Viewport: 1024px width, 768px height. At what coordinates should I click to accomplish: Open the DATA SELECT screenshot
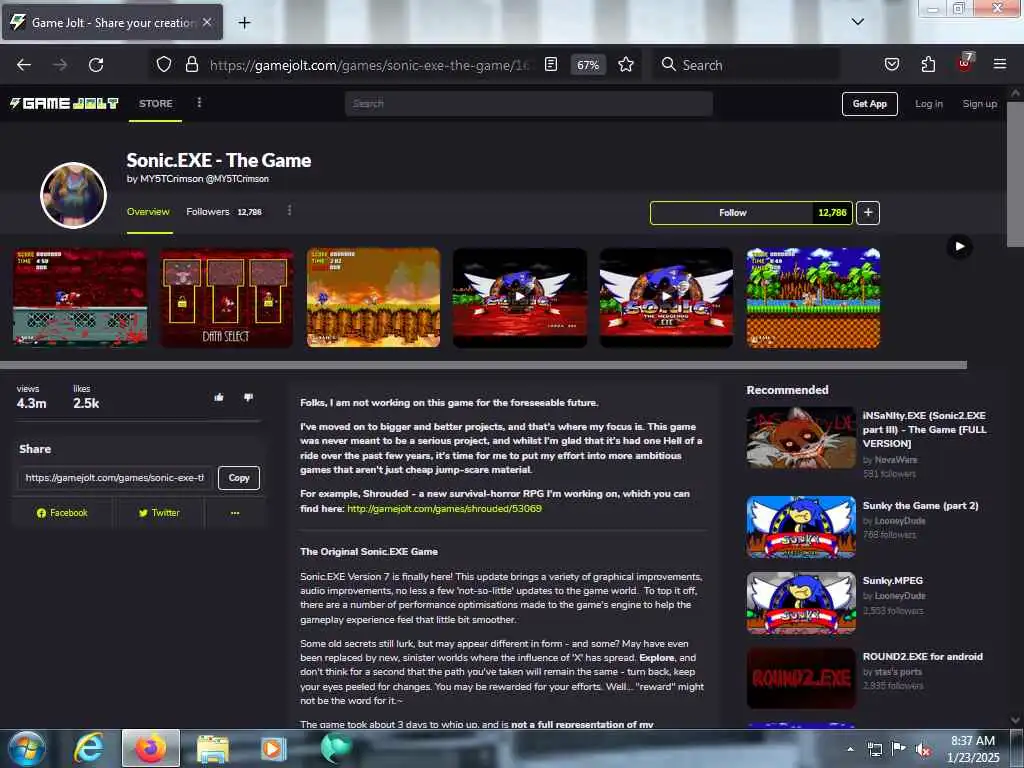tap(226, 297)
